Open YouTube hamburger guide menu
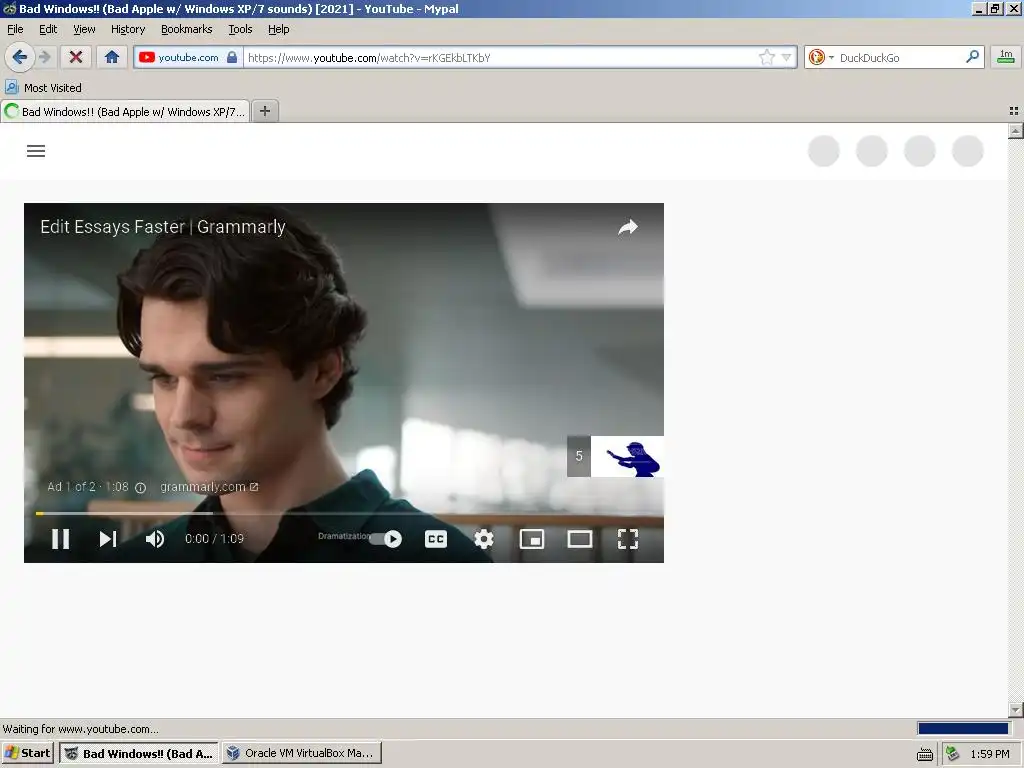 36,151
